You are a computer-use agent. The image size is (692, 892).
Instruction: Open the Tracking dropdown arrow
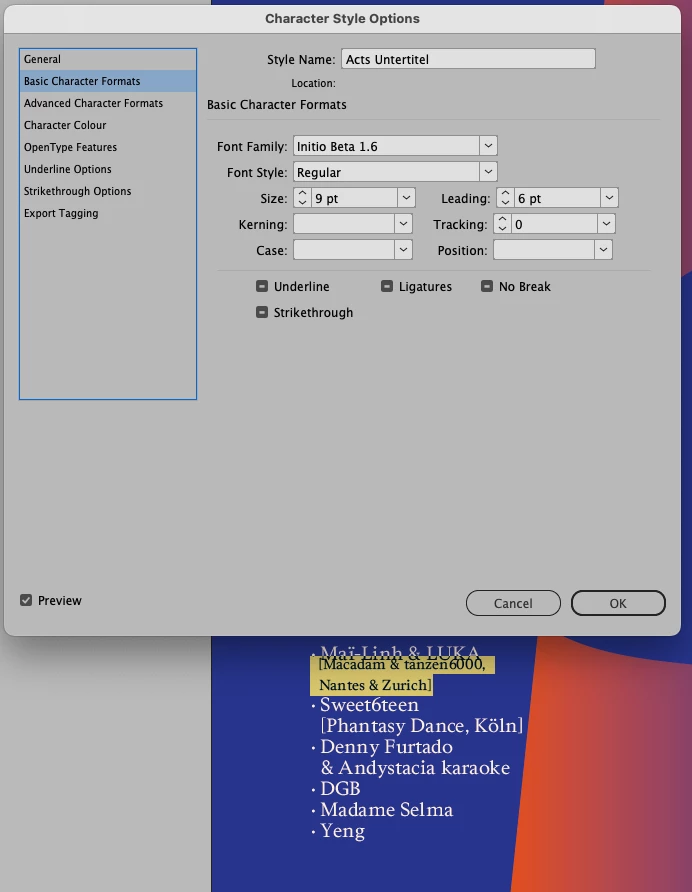point(607,224)
